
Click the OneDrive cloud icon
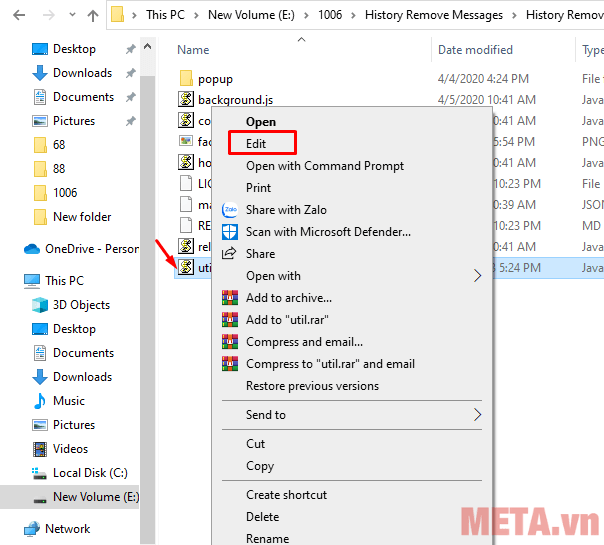[32, 249]
